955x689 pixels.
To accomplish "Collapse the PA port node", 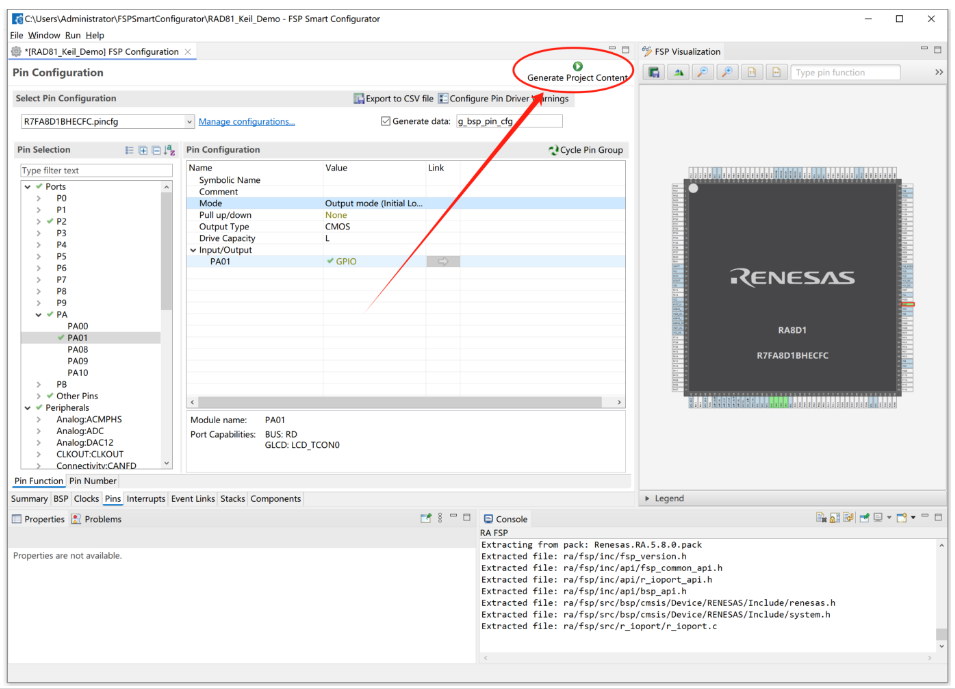I will (x=39, y=314).
